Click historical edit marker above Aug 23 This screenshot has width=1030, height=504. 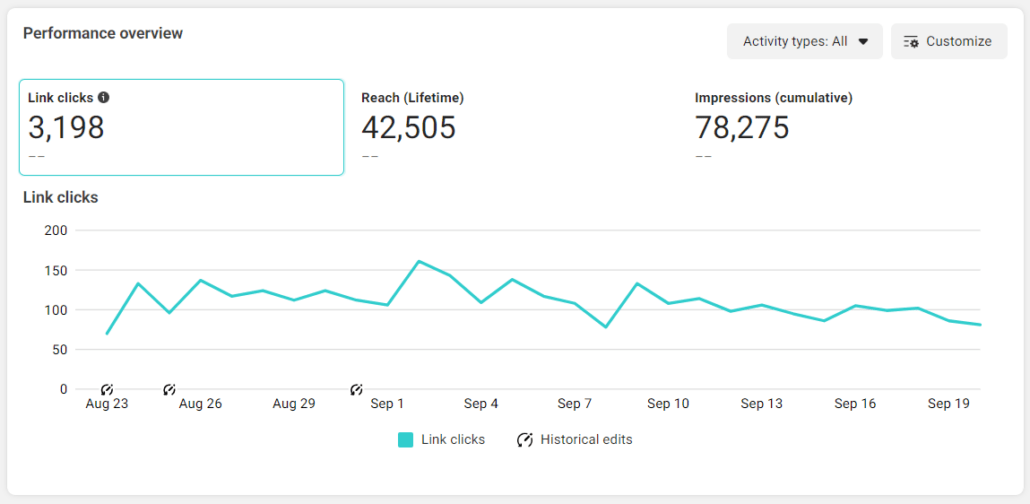click(107, 389)
